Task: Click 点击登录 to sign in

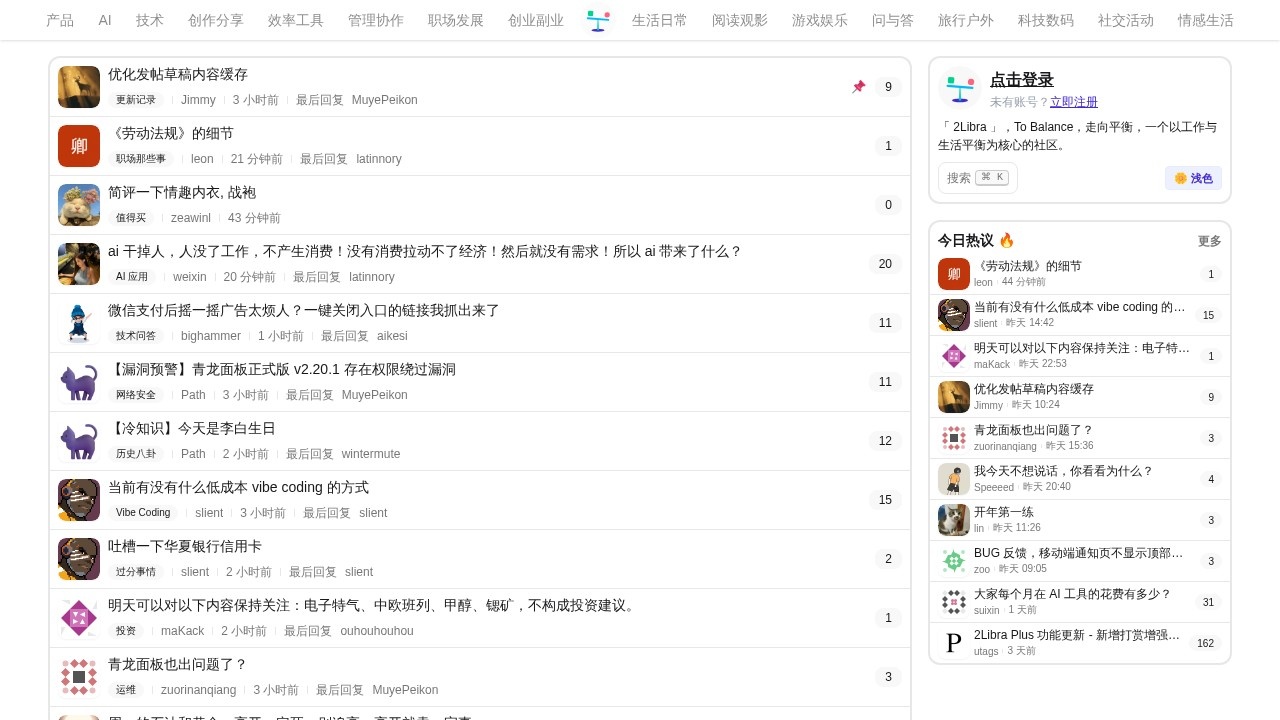Action: tap(1021, 80)
